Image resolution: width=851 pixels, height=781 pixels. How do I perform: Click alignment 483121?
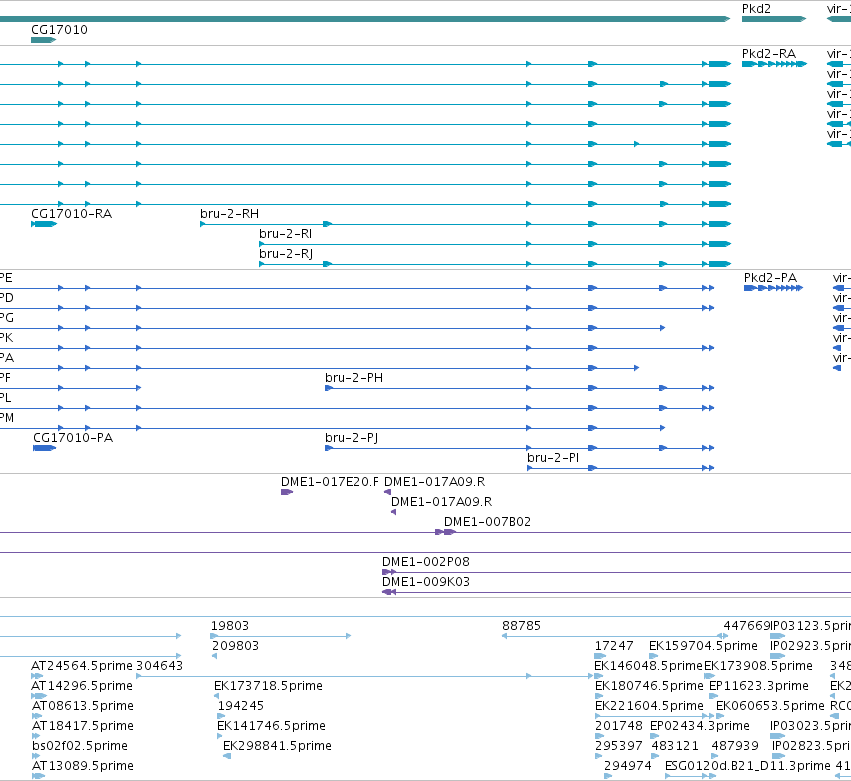click(656, 756)
